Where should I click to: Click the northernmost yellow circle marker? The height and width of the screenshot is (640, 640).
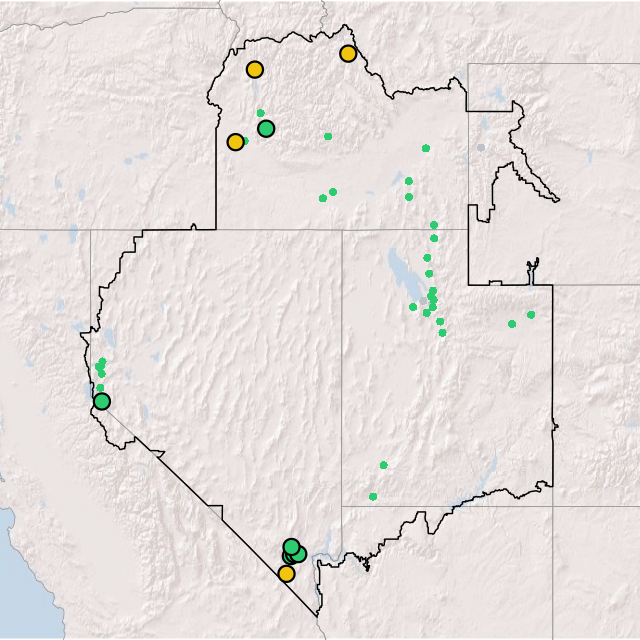pyautogui.click(x=348, y=53)
